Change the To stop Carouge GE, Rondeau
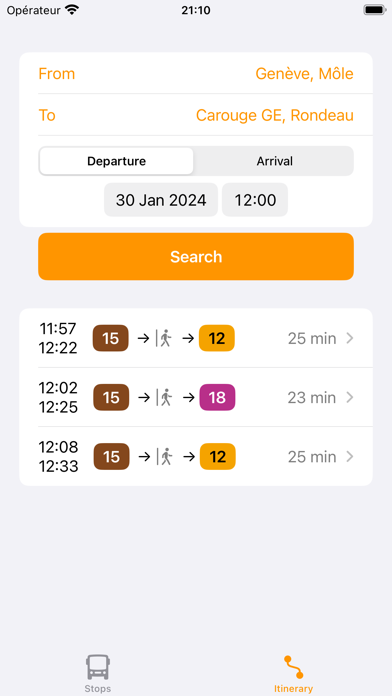The image size is (392, 696). pos(196,115)
